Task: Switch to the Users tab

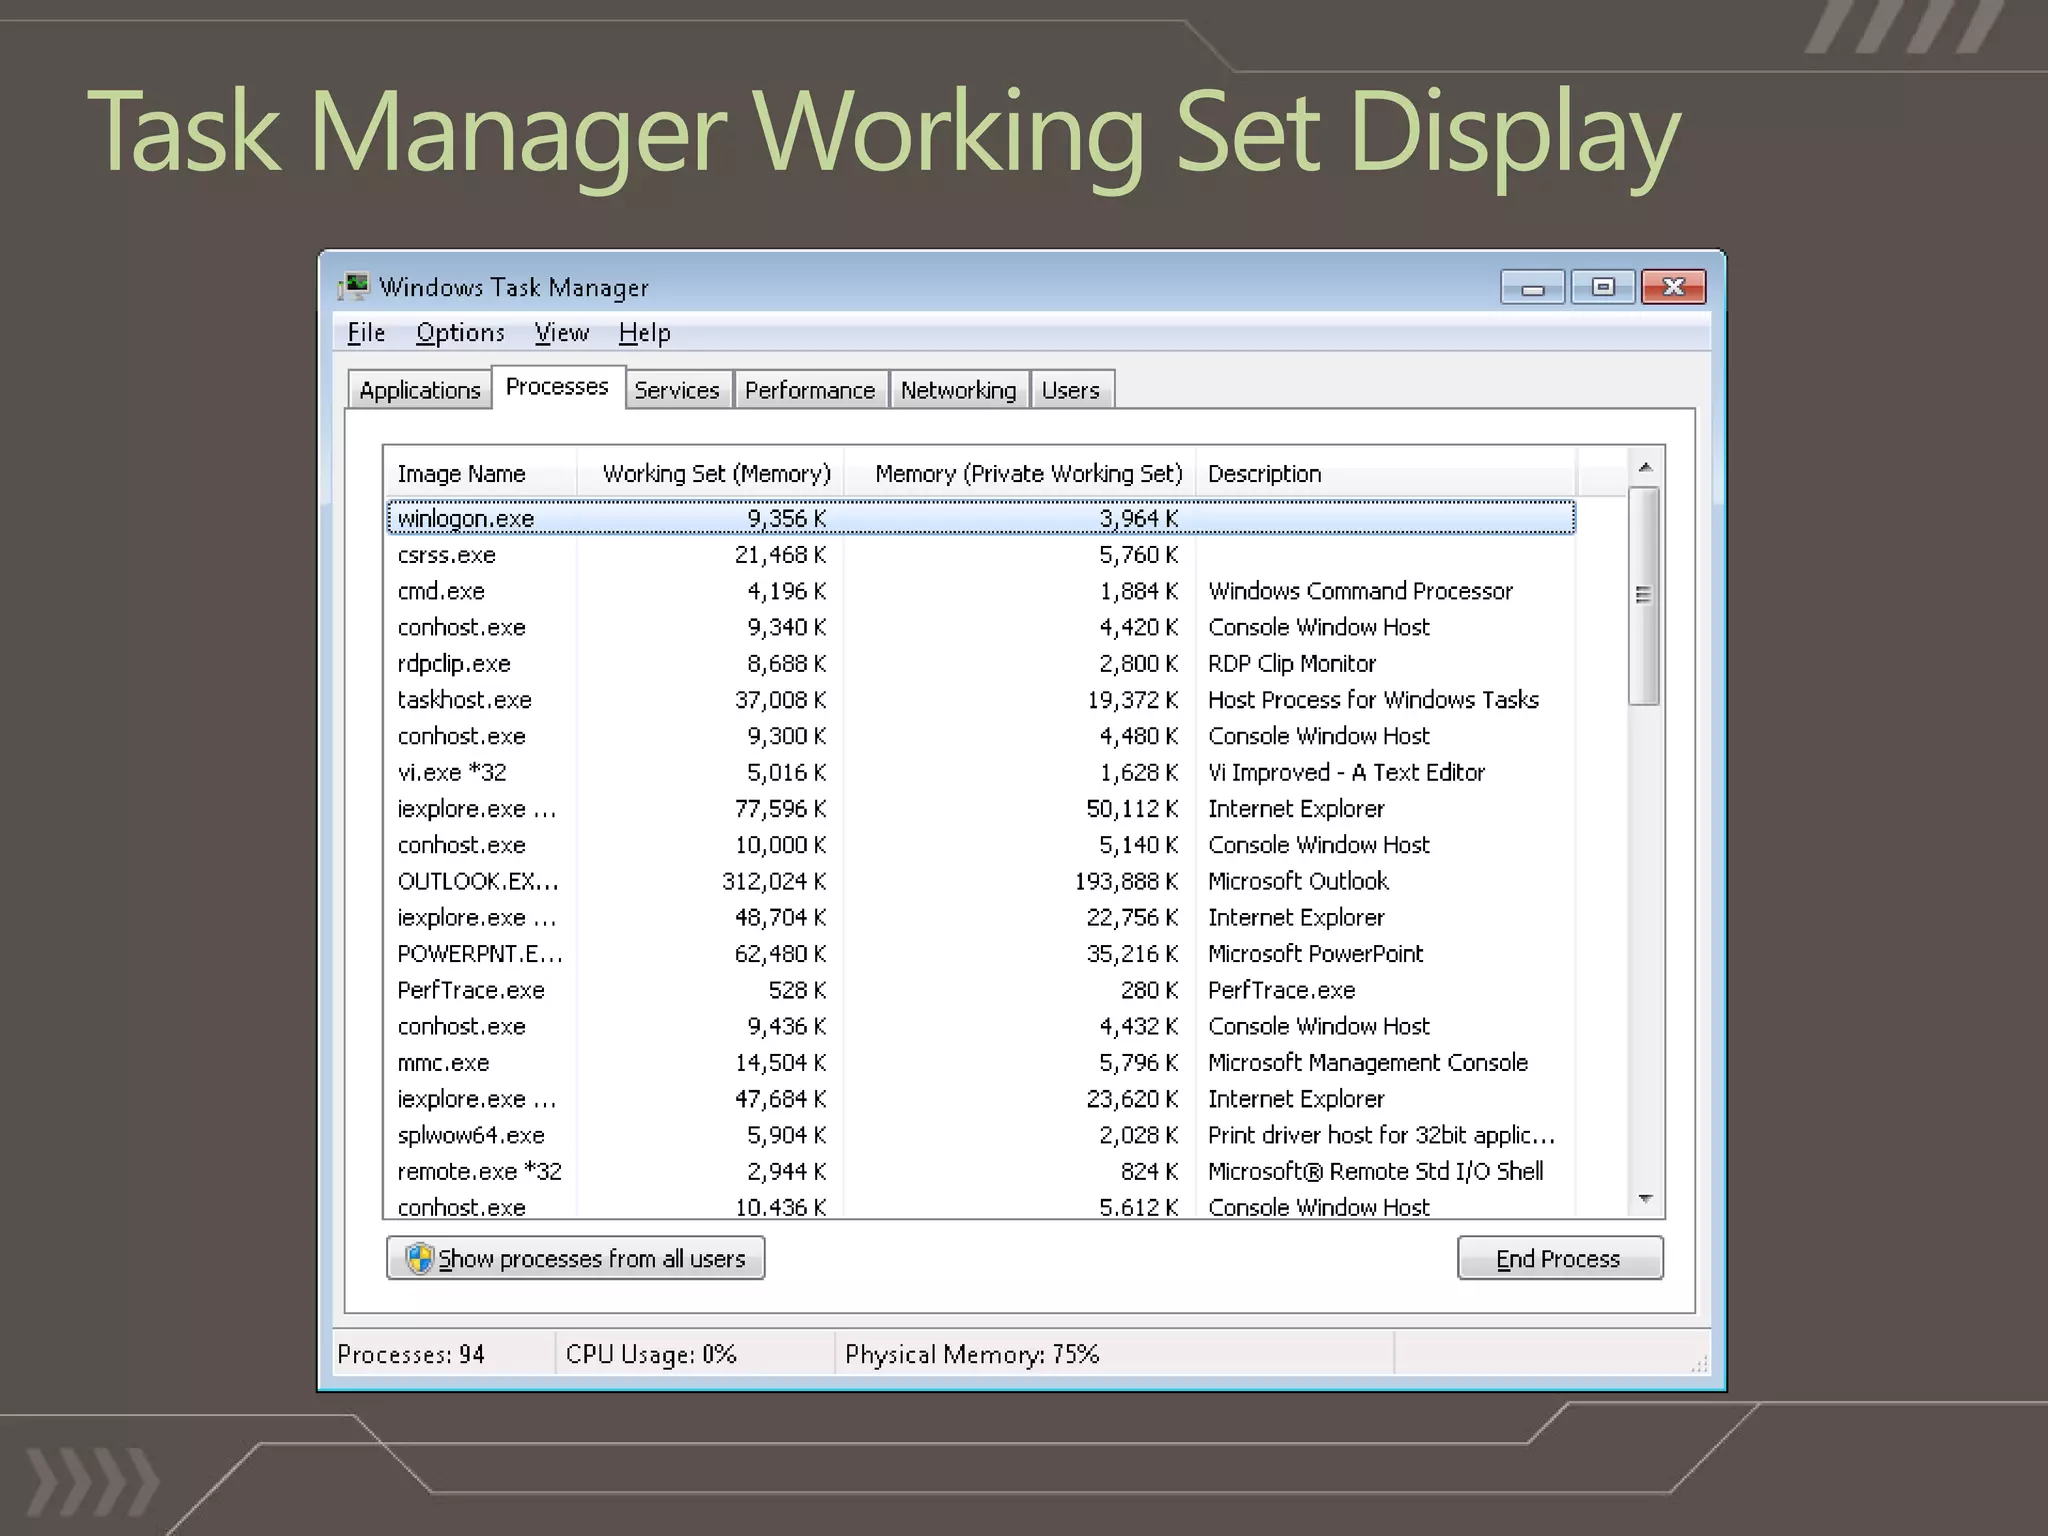Action: [1070, 390]
